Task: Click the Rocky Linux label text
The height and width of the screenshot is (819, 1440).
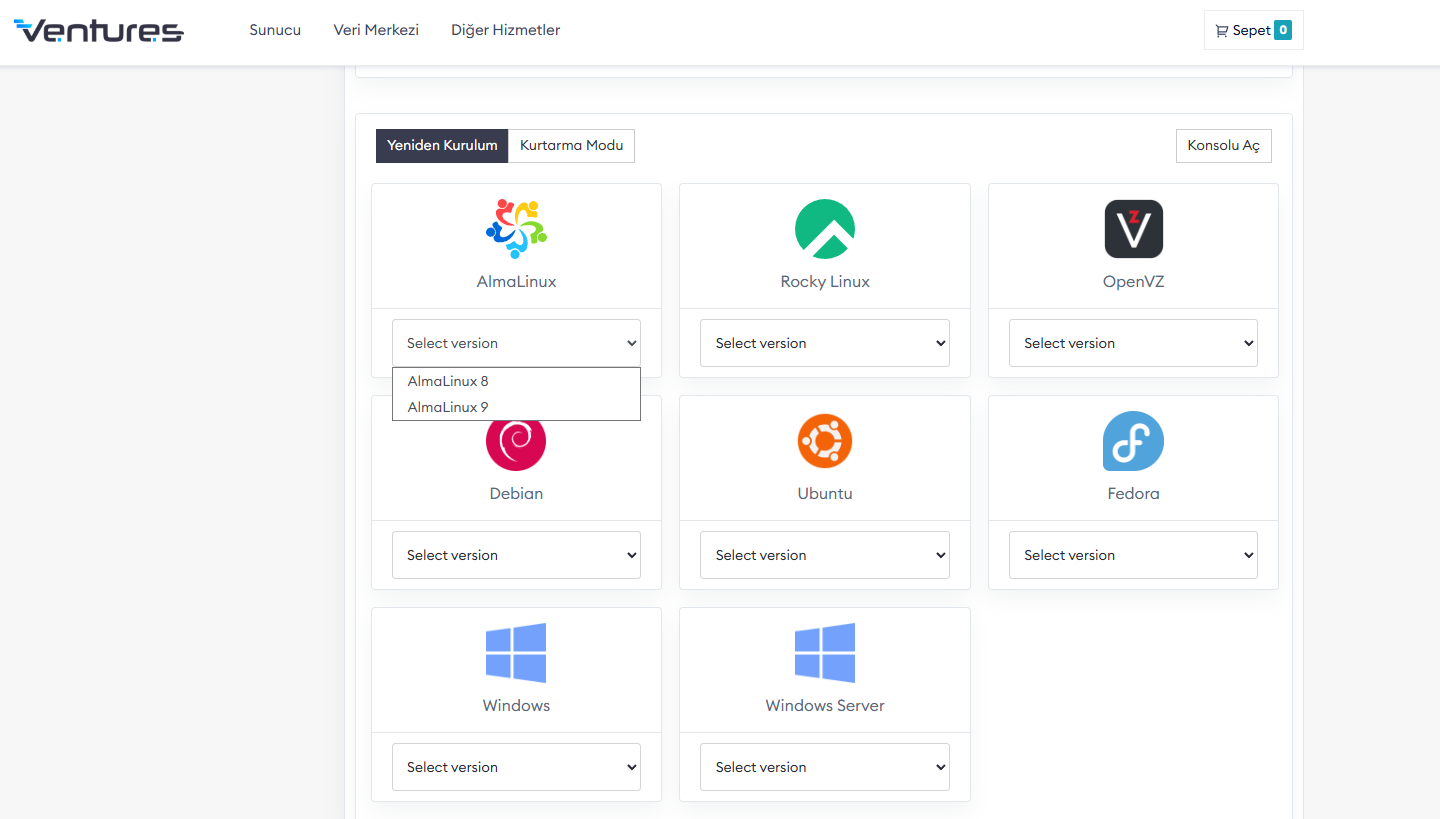Action: (825, 282)
